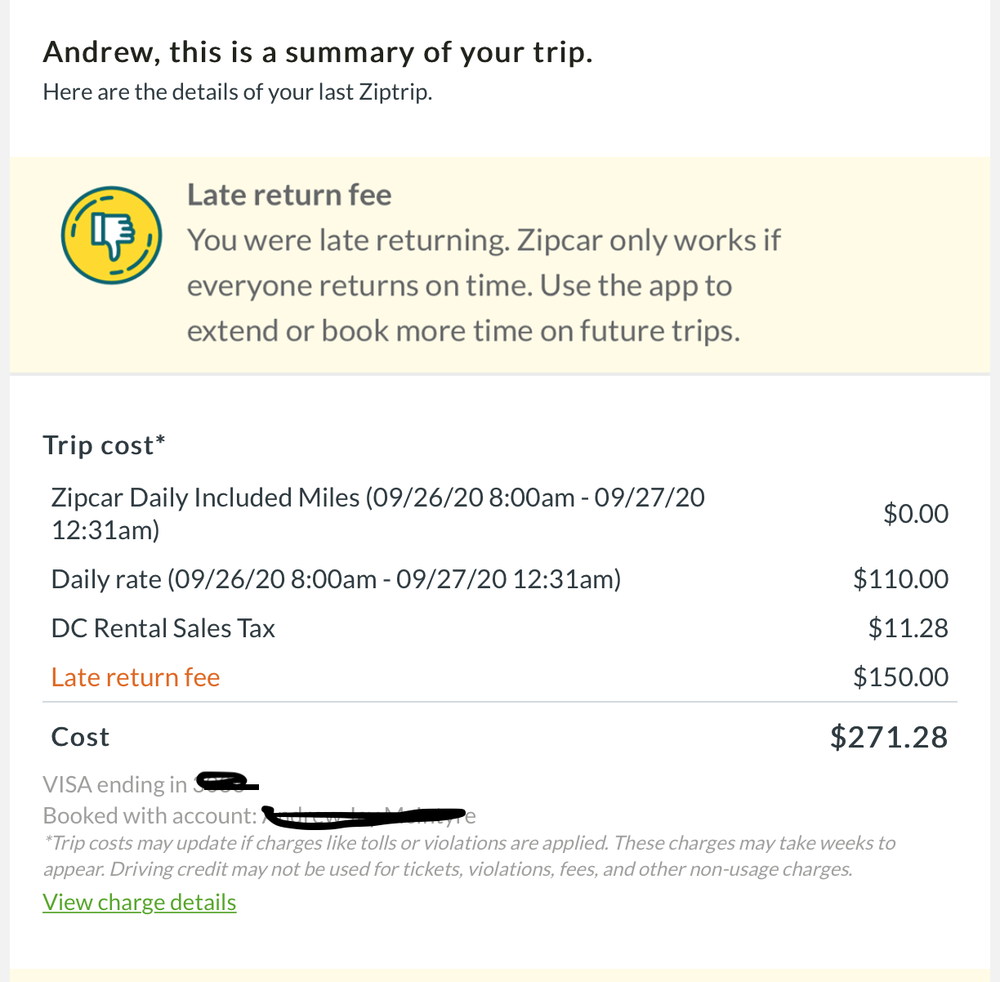The width and height of the screenshot is (1000, 982).
Task: Click the thumbs-down late return icon
Action: click(111, 236)
